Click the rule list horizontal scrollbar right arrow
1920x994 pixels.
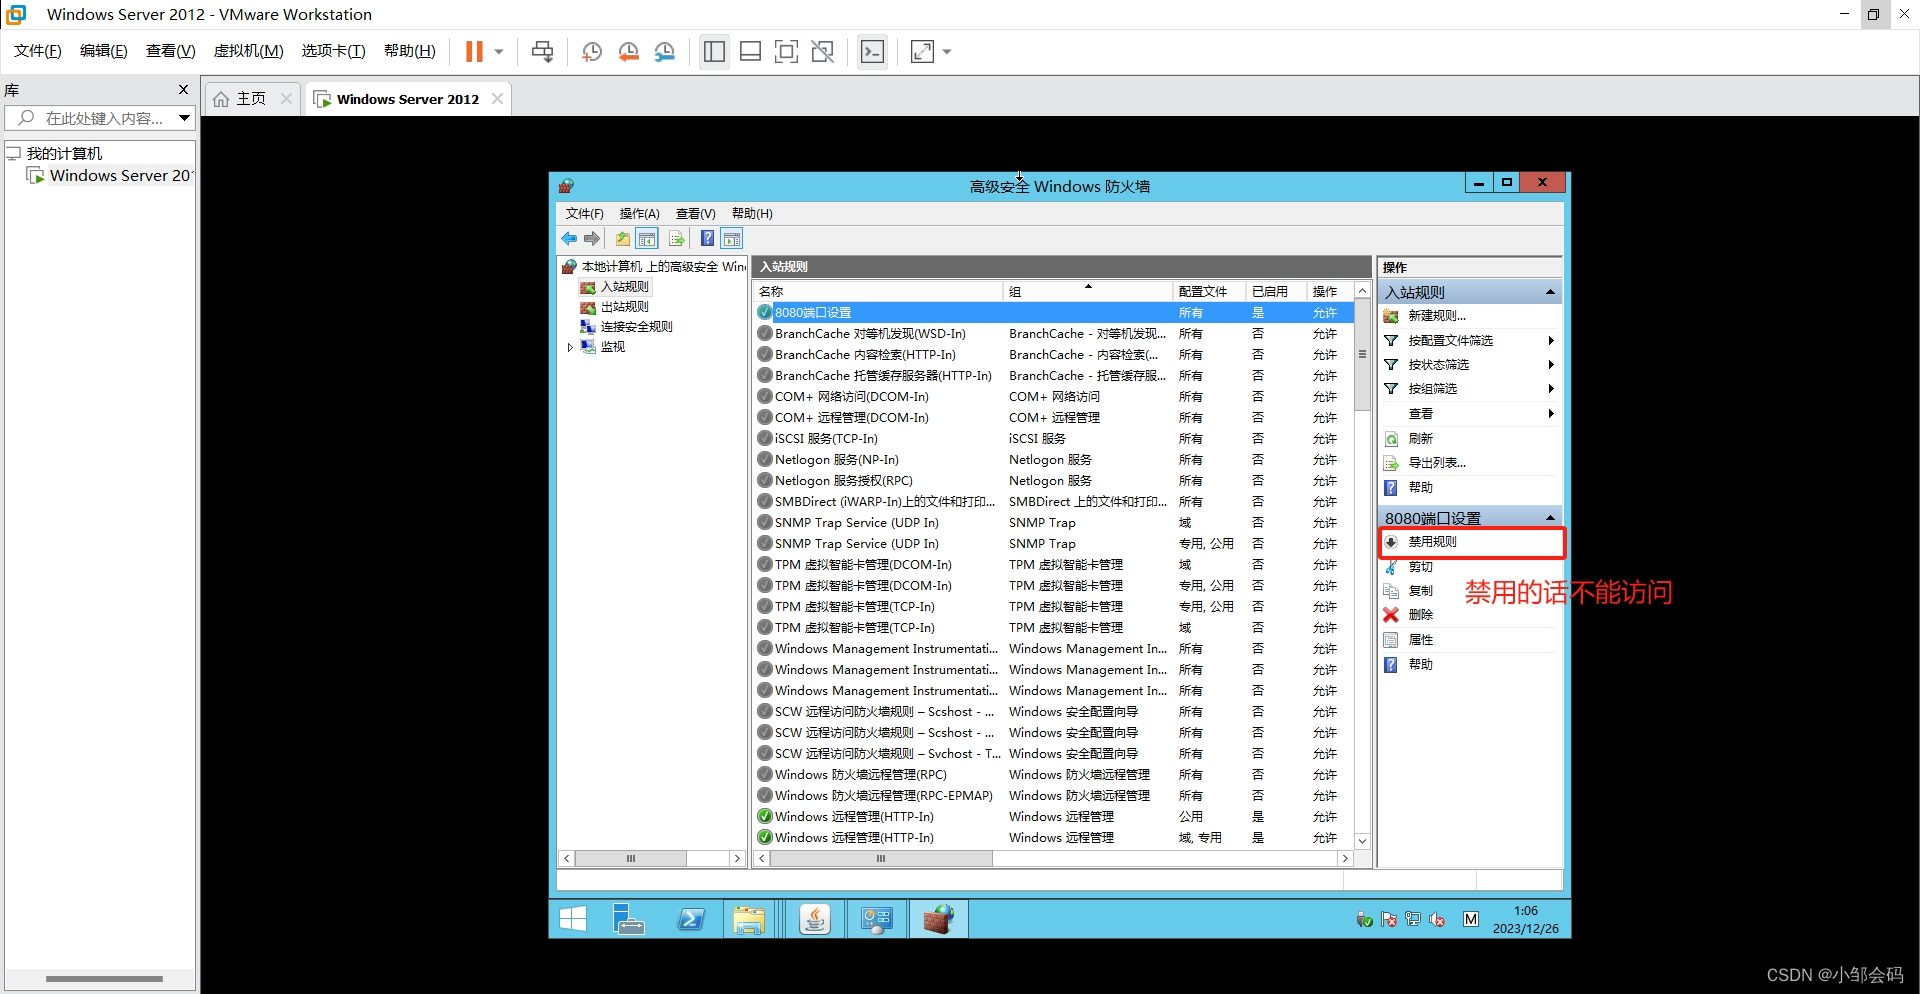click(1345, 858)
